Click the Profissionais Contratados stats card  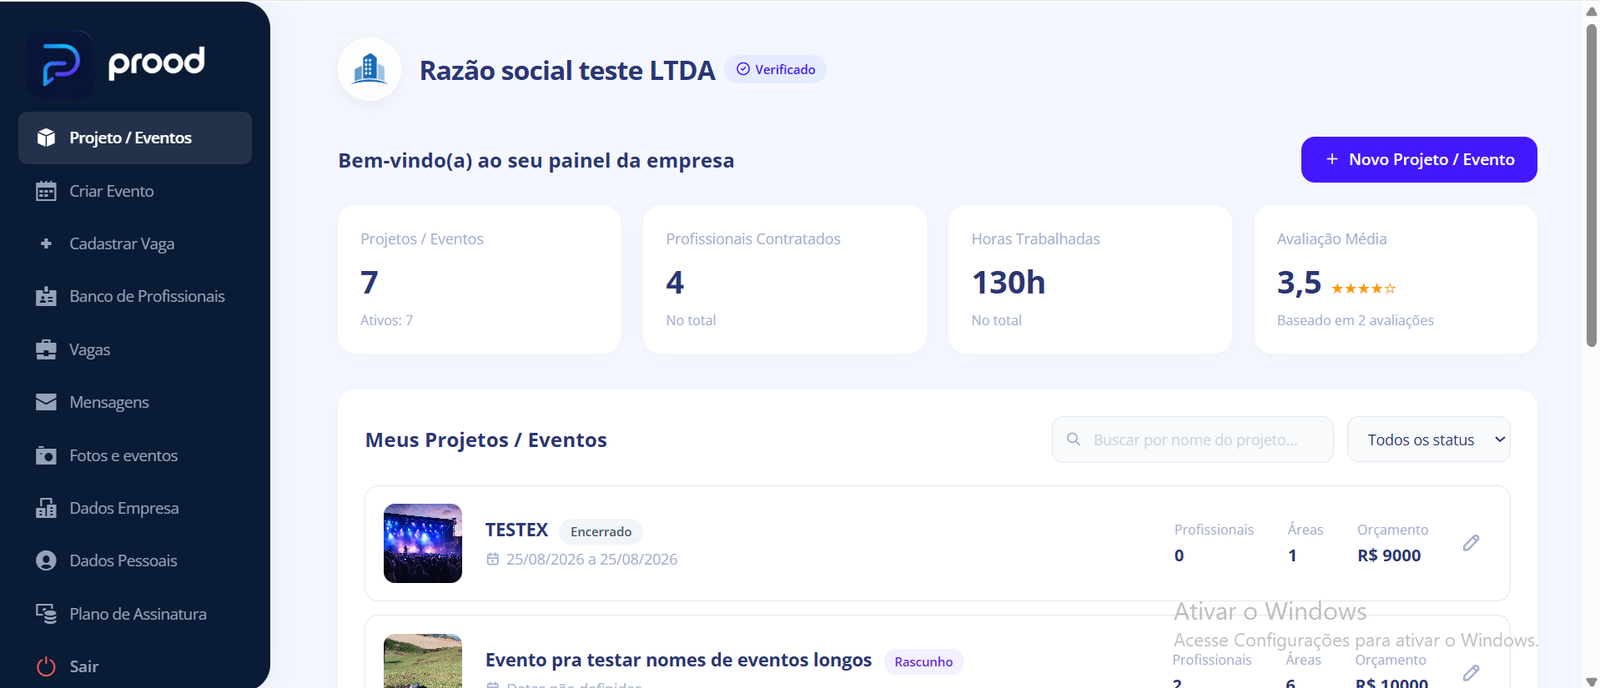click(x=784, y=279)
